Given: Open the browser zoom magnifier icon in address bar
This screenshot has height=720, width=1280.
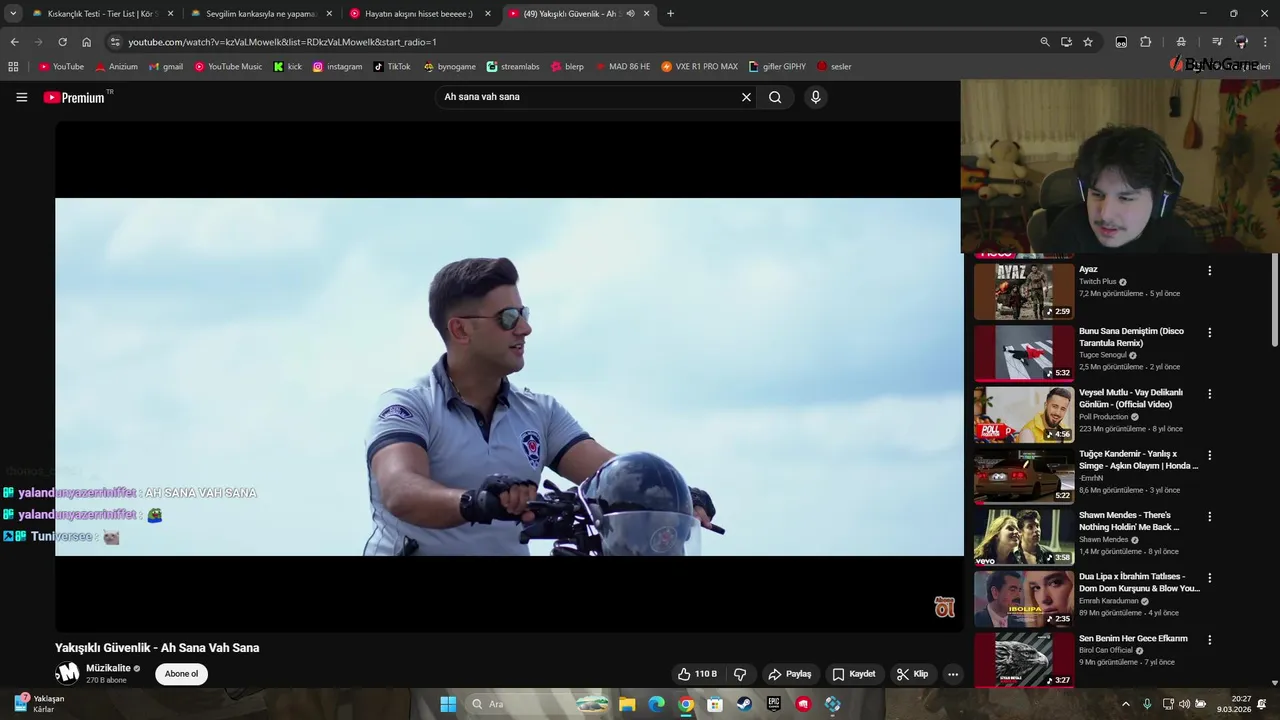Looking at the screenshot, I should point(1045,42).
